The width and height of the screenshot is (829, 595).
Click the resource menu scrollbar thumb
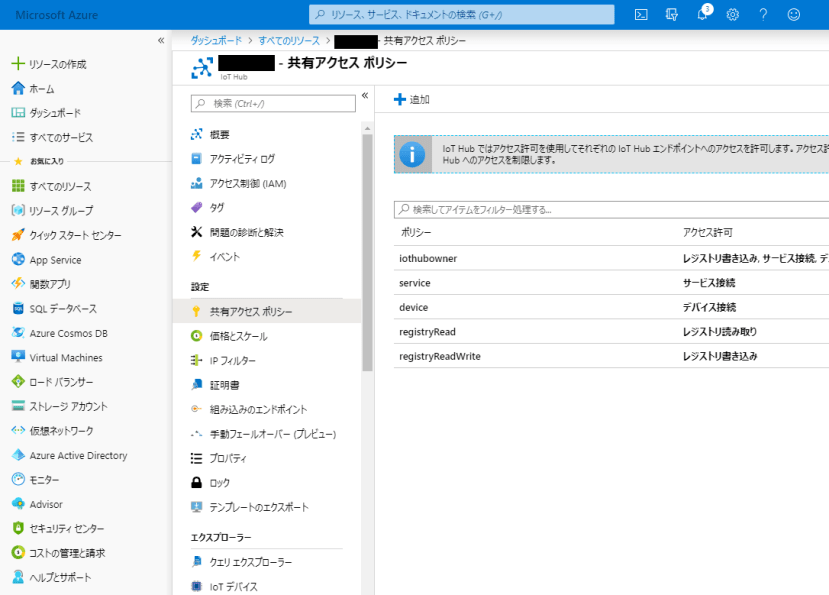pyautogui.click(x=367, y=252)
